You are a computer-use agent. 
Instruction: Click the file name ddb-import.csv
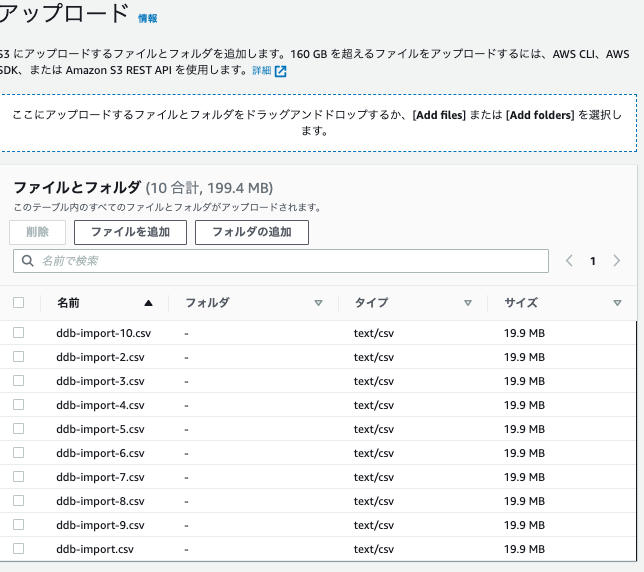coord(95,549)
